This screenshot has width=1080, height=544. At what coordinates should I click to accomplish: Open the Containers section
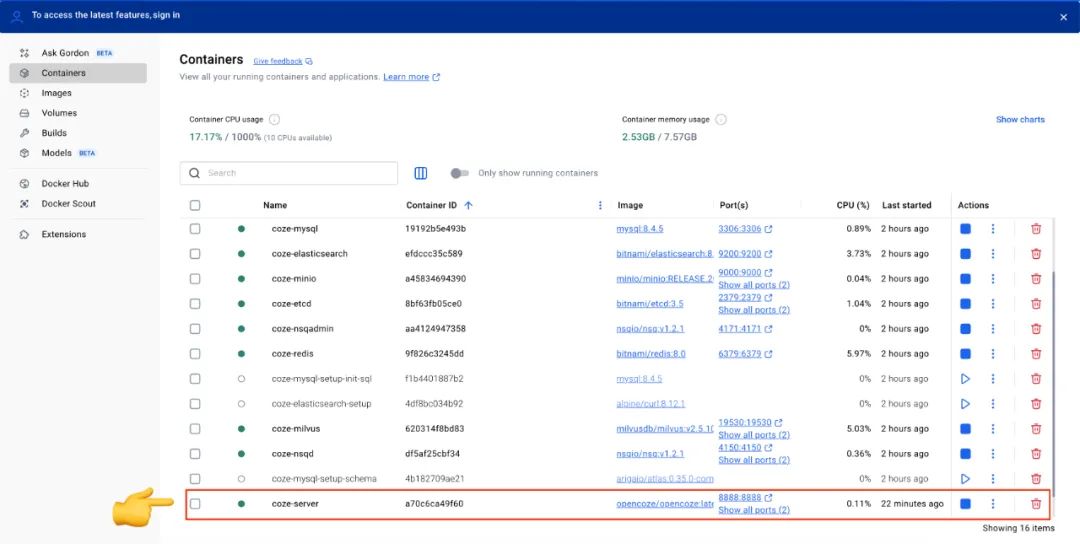(x=78, y=73)
